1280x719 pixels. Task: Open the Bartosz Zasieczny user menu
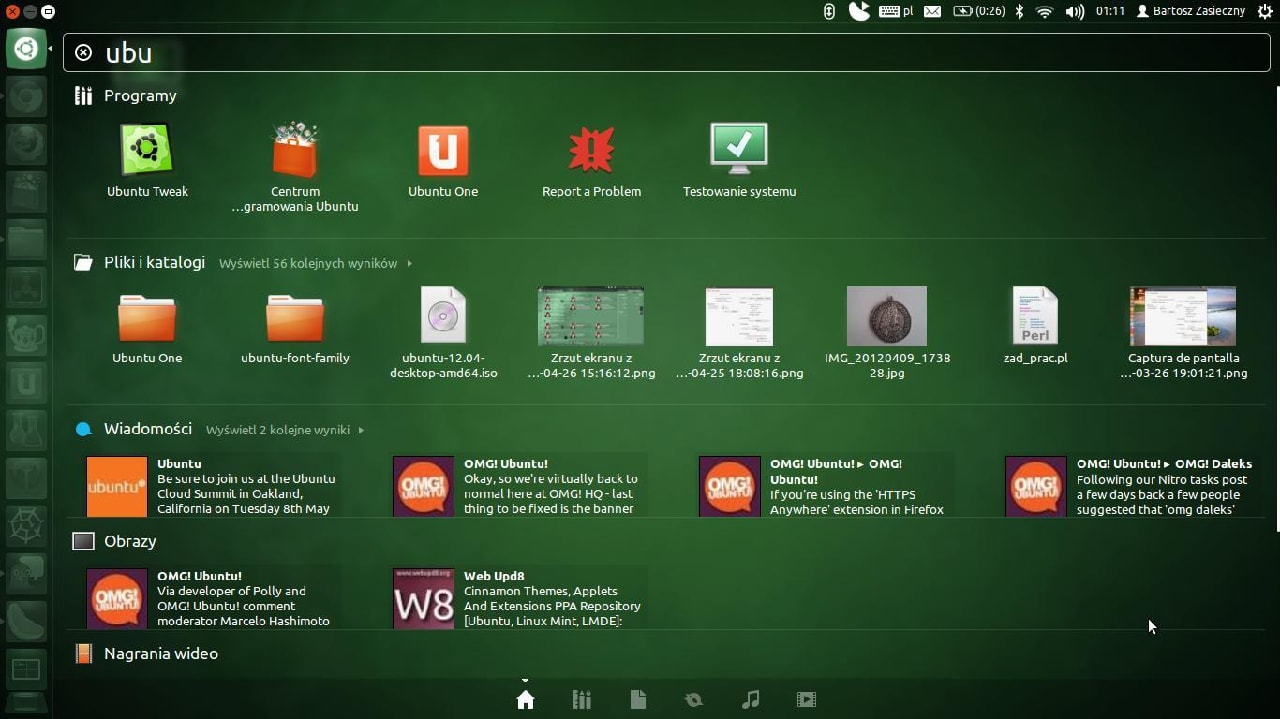pos(1191,11)
